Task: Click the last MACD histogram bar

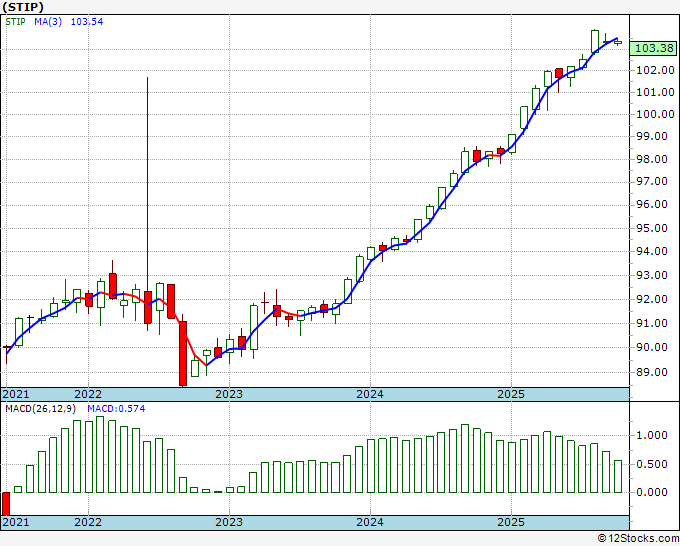Action: 618,477
